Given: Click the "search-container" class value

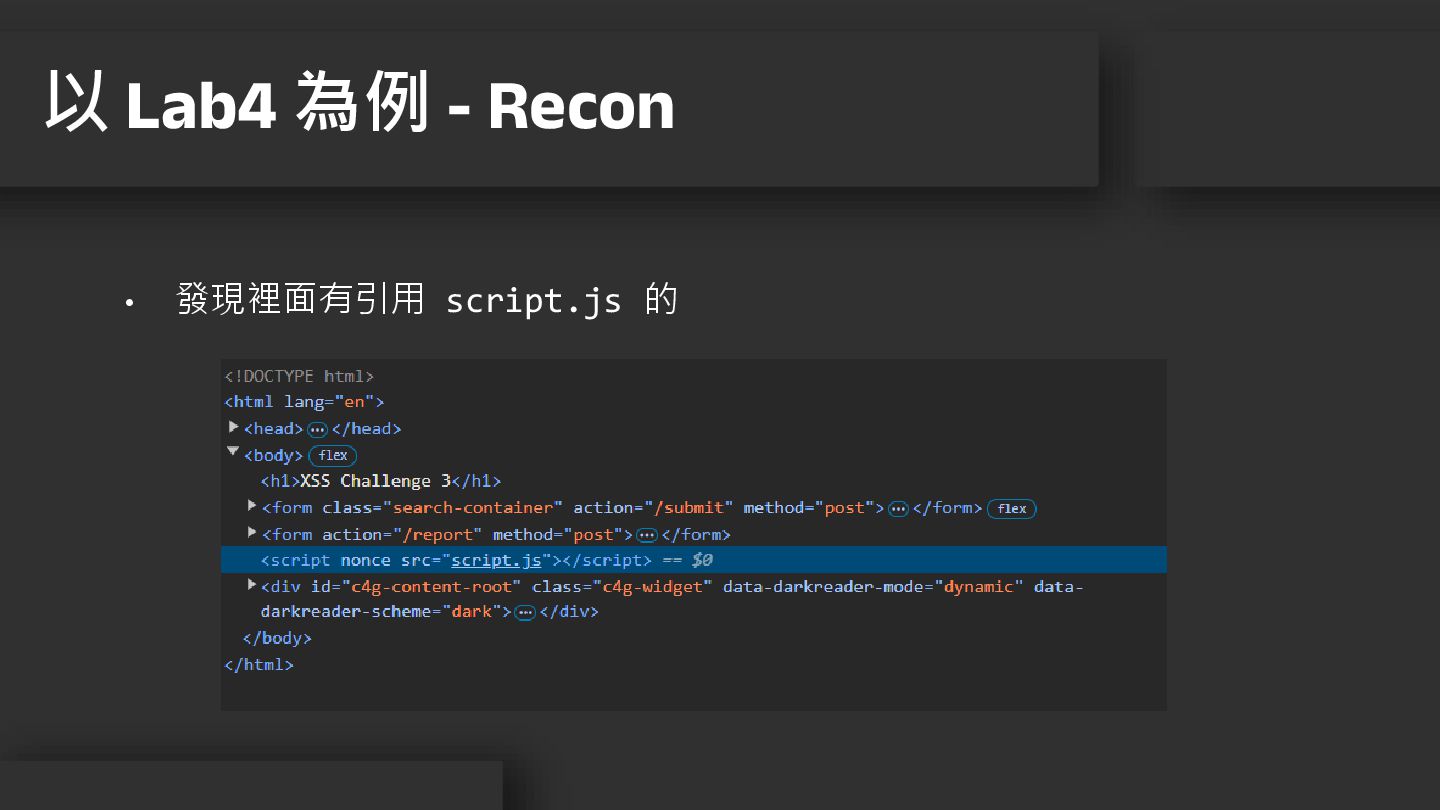Looking at the screenshot, I should [x=473, y=508].
